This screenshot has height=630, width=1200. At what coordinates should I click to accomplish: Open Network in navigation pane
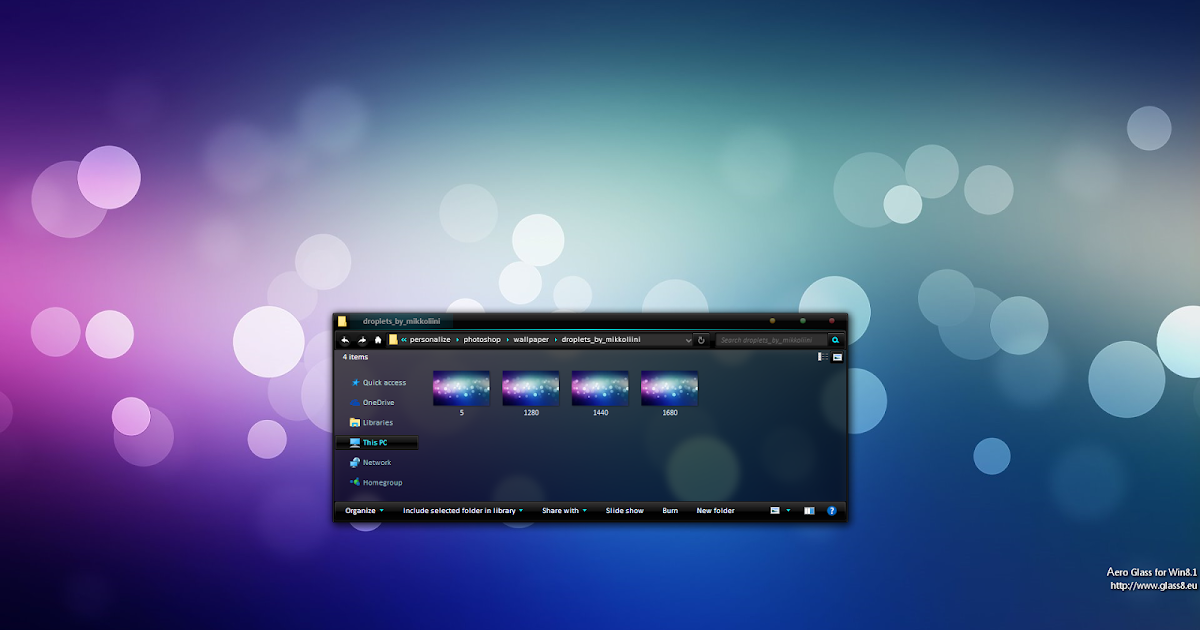click(370, 462)
